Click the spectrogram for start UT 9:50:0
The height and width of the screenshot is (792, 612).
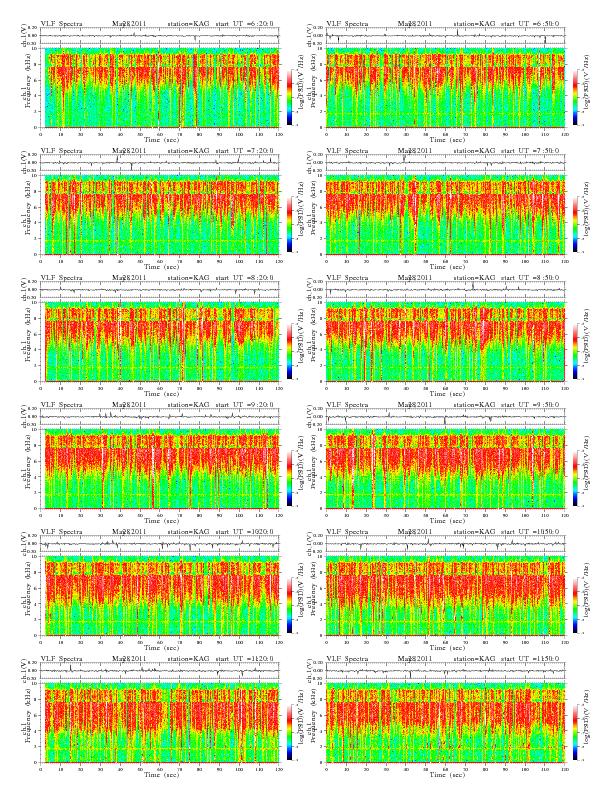[x=445, y=469]
